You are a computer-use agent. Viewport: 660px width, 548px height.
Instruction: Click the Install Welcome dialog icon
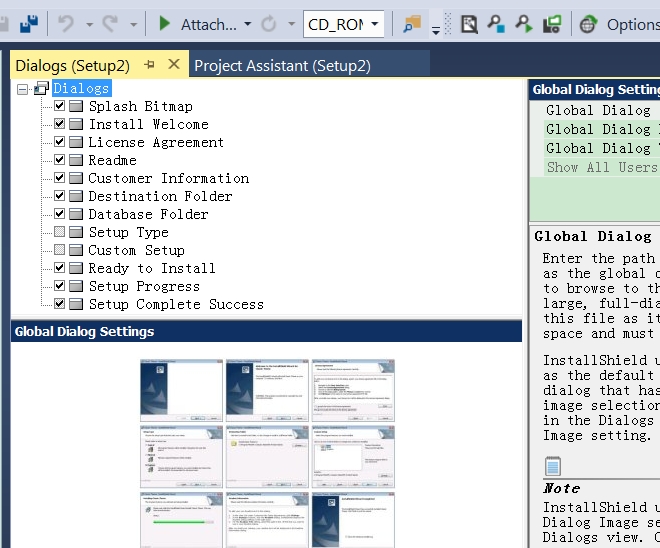76,124
